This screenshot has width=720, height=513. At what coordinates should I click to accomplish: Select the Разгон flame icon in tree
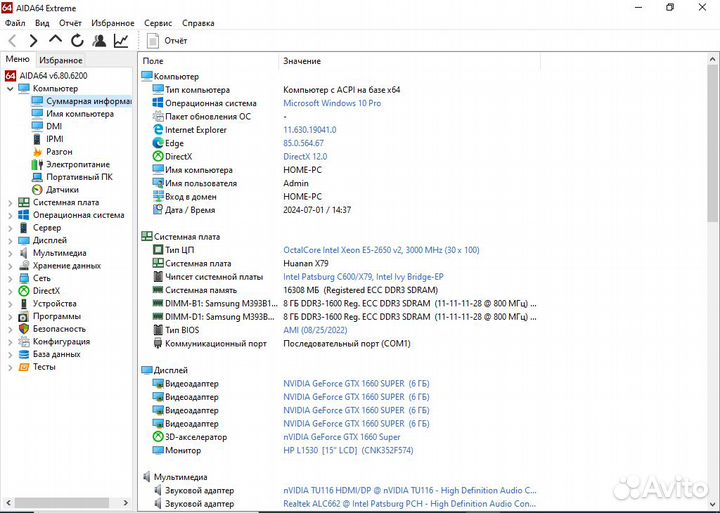click(x=38, y=152)
